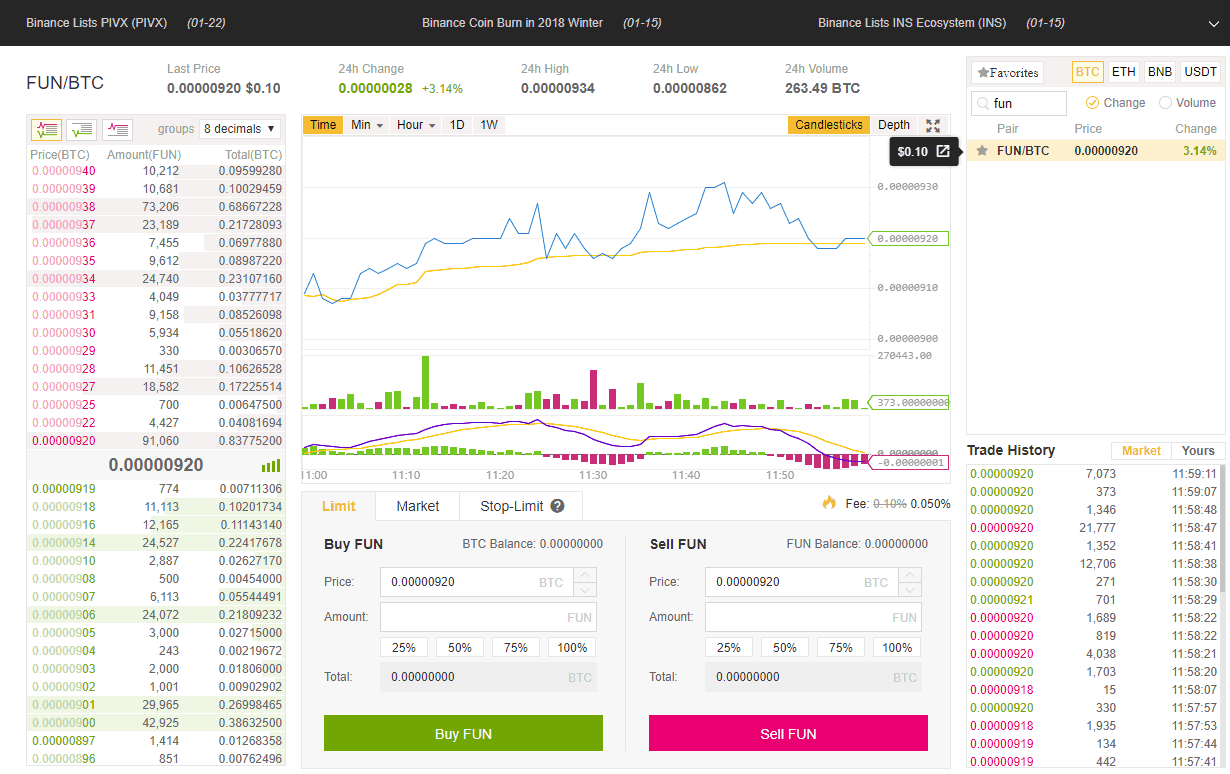This screenshot has height=774, width=1230.
Task: Click the Stop-Limit help question mark icon
Action: [557, 506]
